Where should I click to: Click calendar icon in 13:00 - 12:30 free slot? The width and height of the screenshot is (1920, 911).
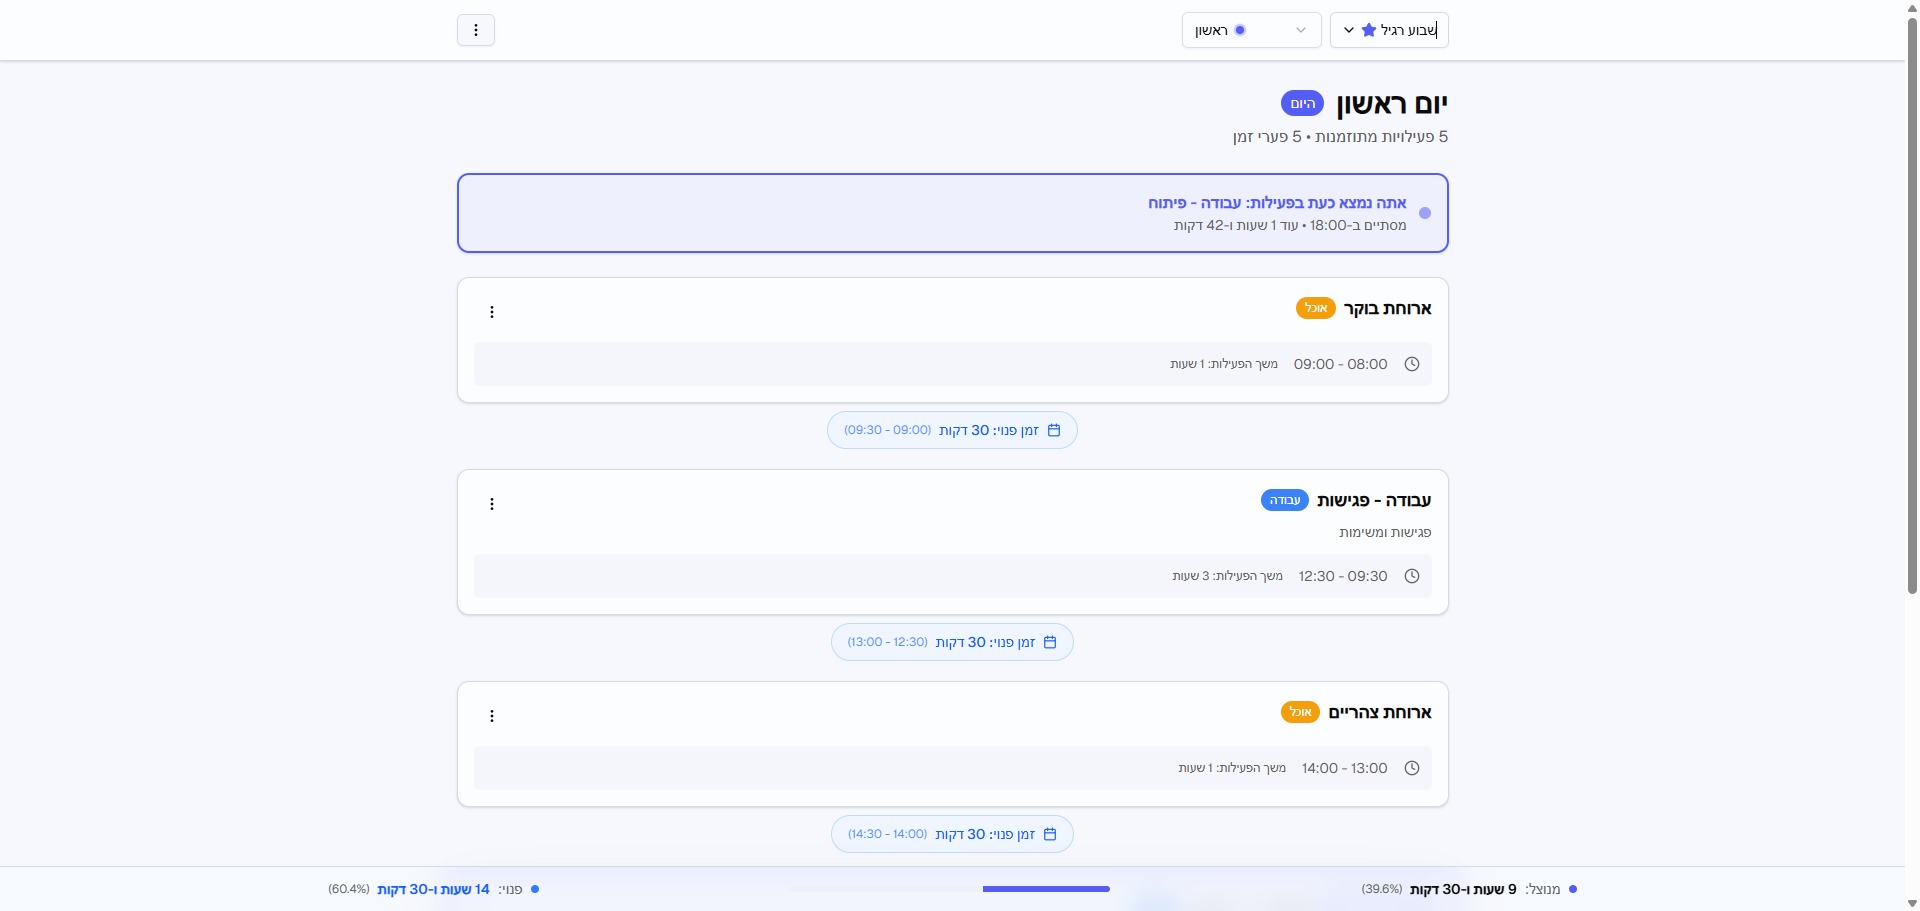[1050, 642]
